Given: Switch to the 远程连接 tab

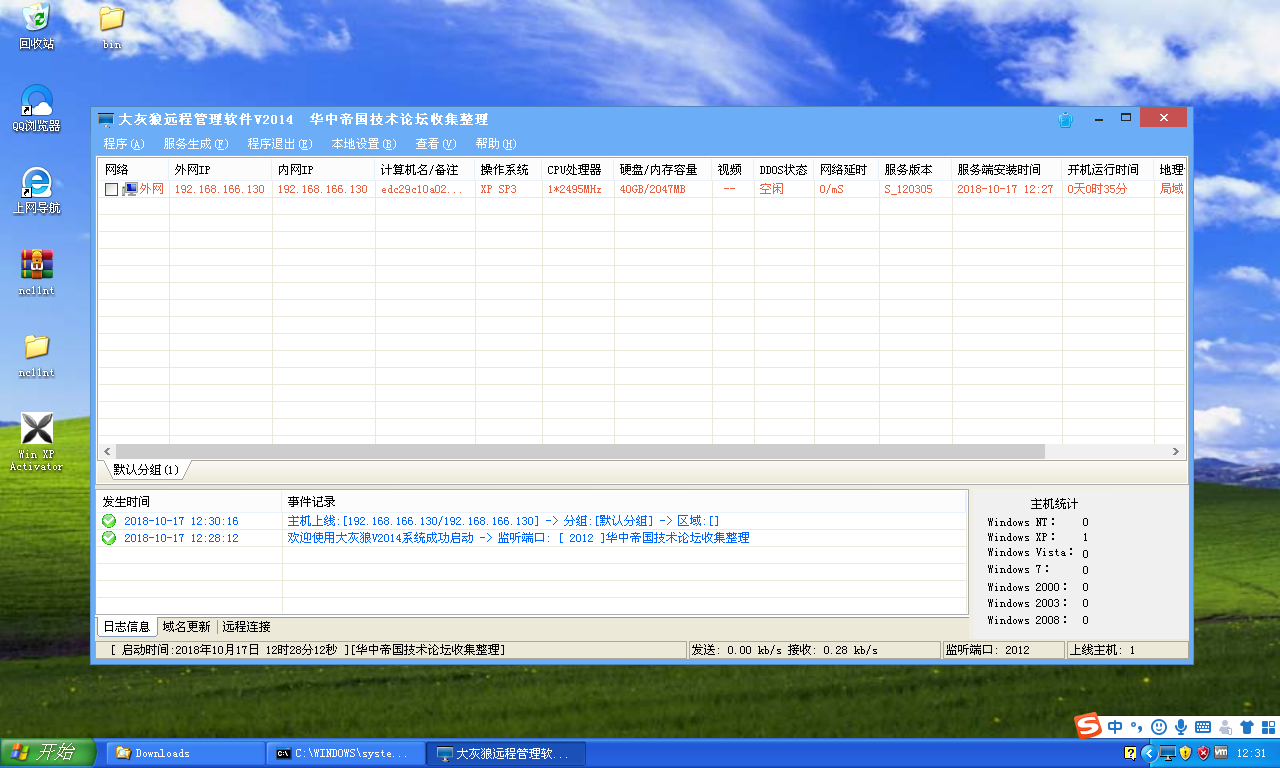Looking at the screenshot, I should pos(246,627).
